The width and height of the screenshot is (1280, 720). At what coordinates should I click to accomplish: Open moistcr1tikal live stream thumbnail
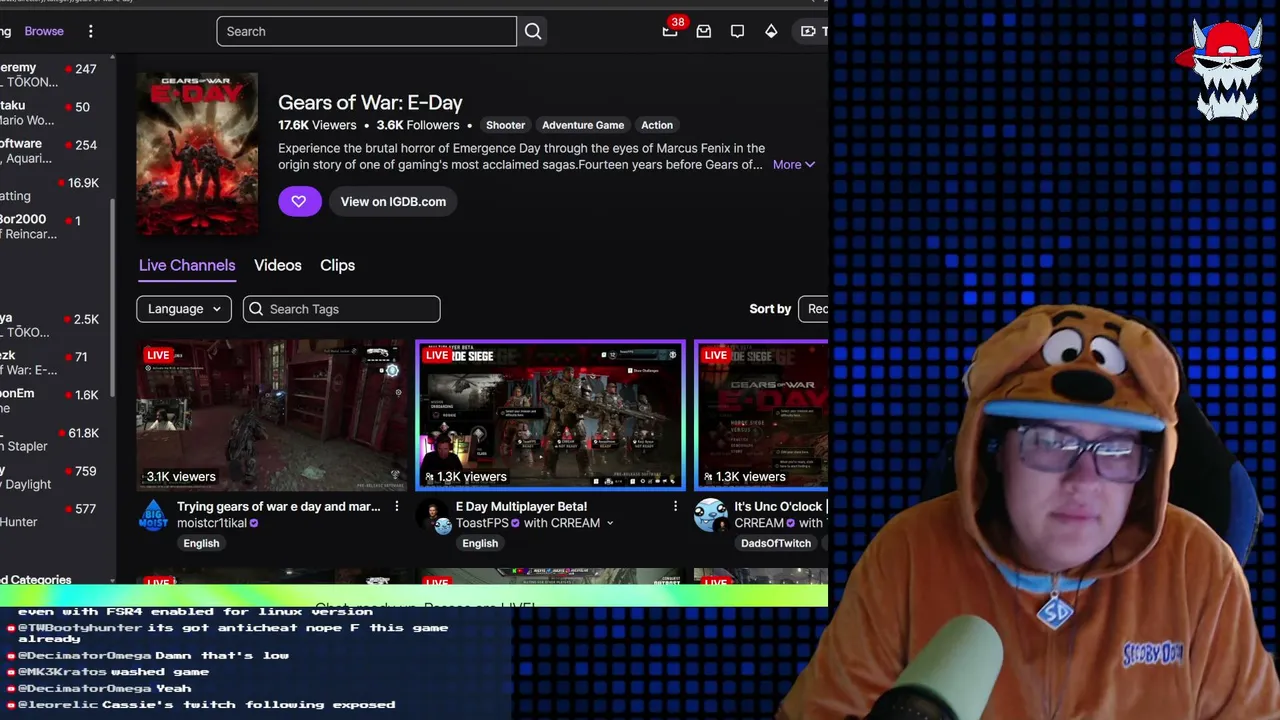coord(272,416)
